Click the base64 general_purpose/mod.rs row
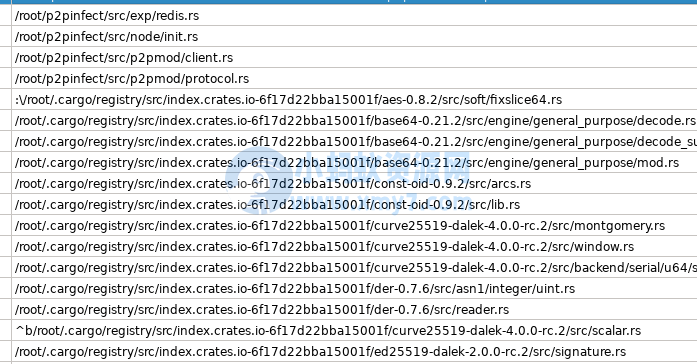Screen dimensions: 697x364 (354, 162)
